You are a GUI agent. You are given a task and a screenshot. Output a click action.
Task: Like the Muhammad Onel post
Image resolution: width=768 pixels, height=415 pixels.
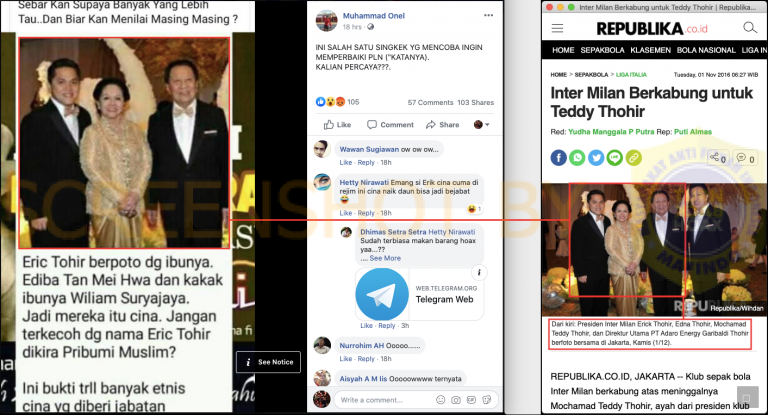pyautogui.click(x=337, y=124)
